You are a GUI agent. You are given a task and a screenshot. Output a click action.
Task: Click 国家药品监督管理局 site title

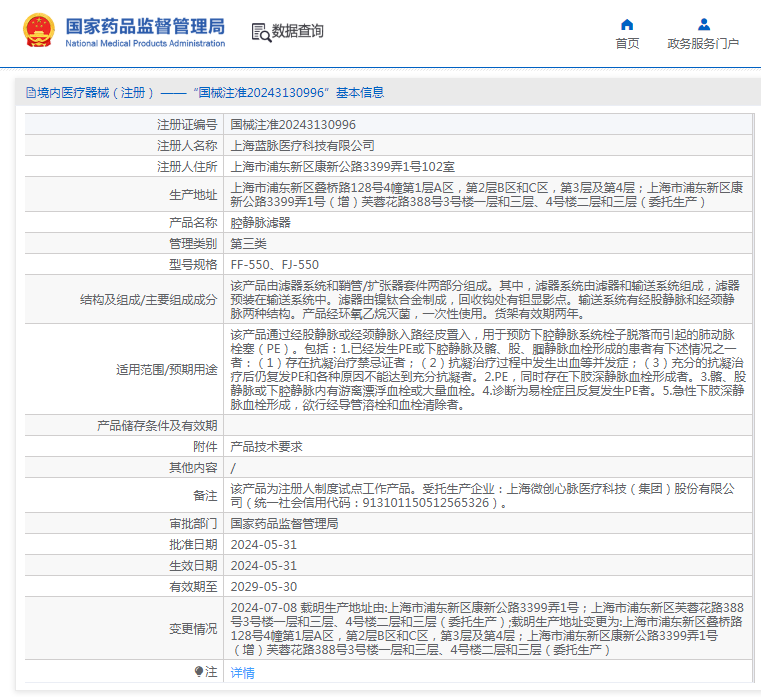tap(145, 26)
